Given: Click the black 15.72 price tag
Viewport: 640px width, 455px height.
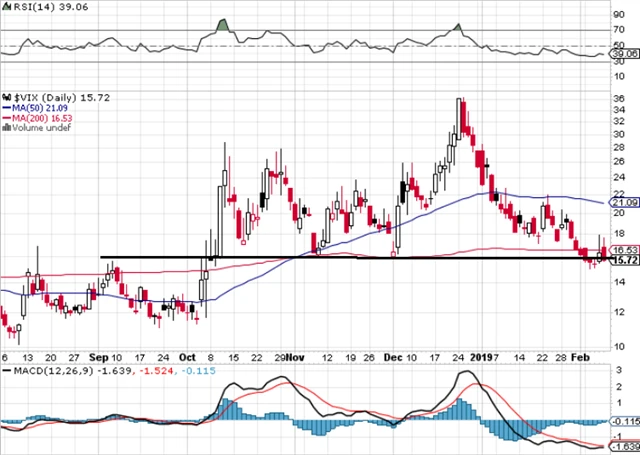Looking at the screenshot, I should tap(624, 260).
